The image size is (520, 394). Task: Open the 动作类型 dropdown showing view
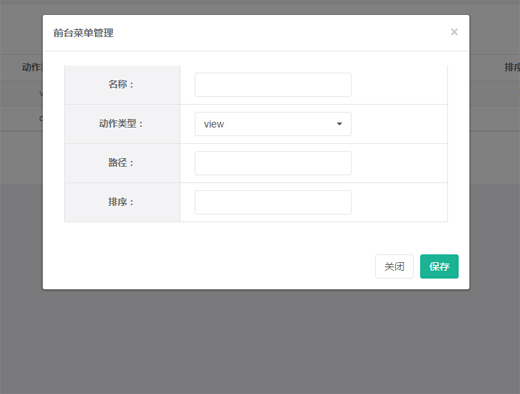pos(273,124)
